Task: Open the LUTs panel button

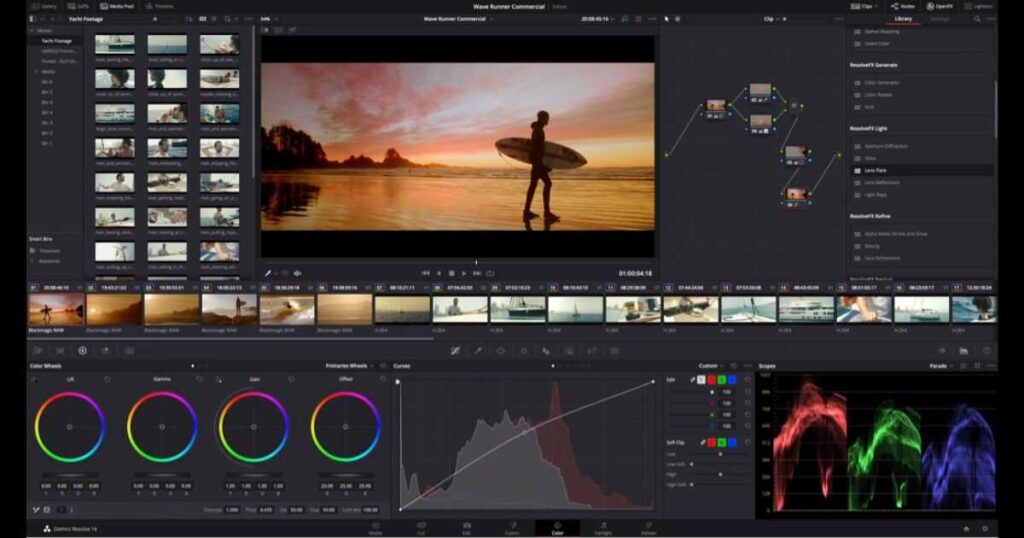Action: [77, 6]
